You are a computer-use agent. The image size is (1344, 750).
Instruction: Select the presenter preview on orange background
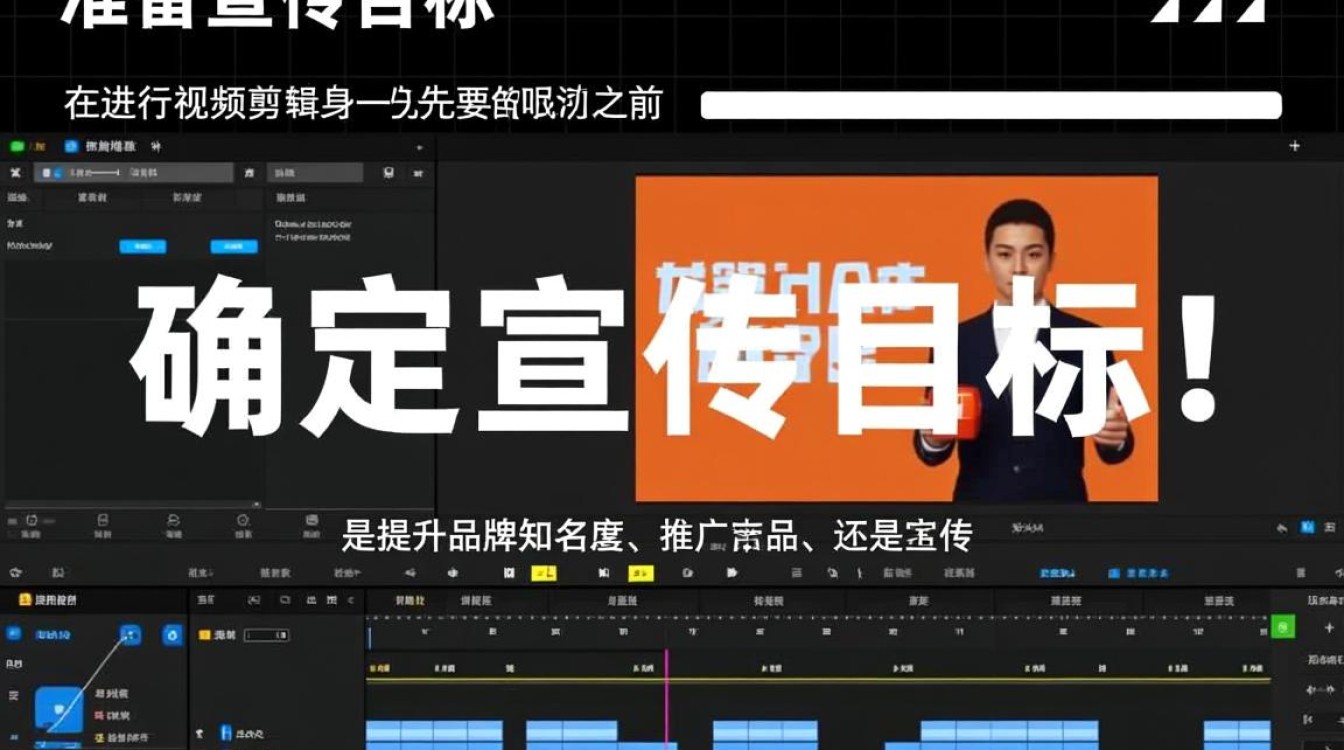point(897,339)
